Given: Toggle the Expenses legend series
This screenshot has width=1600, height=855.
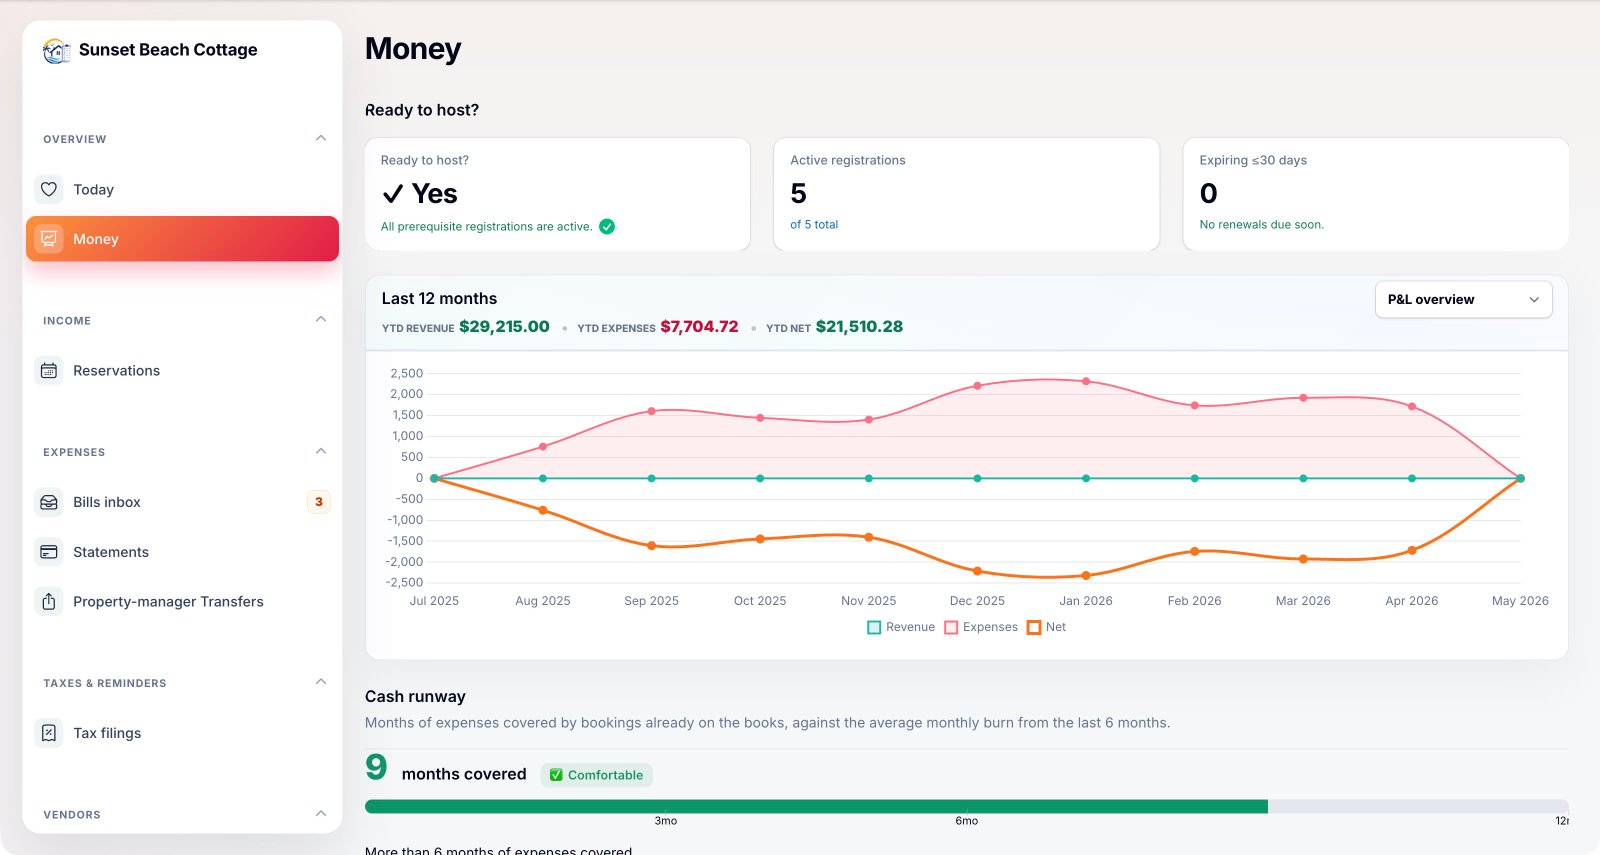Looking at the screenshot, I should pyautogui.click(x=981, y=627).
